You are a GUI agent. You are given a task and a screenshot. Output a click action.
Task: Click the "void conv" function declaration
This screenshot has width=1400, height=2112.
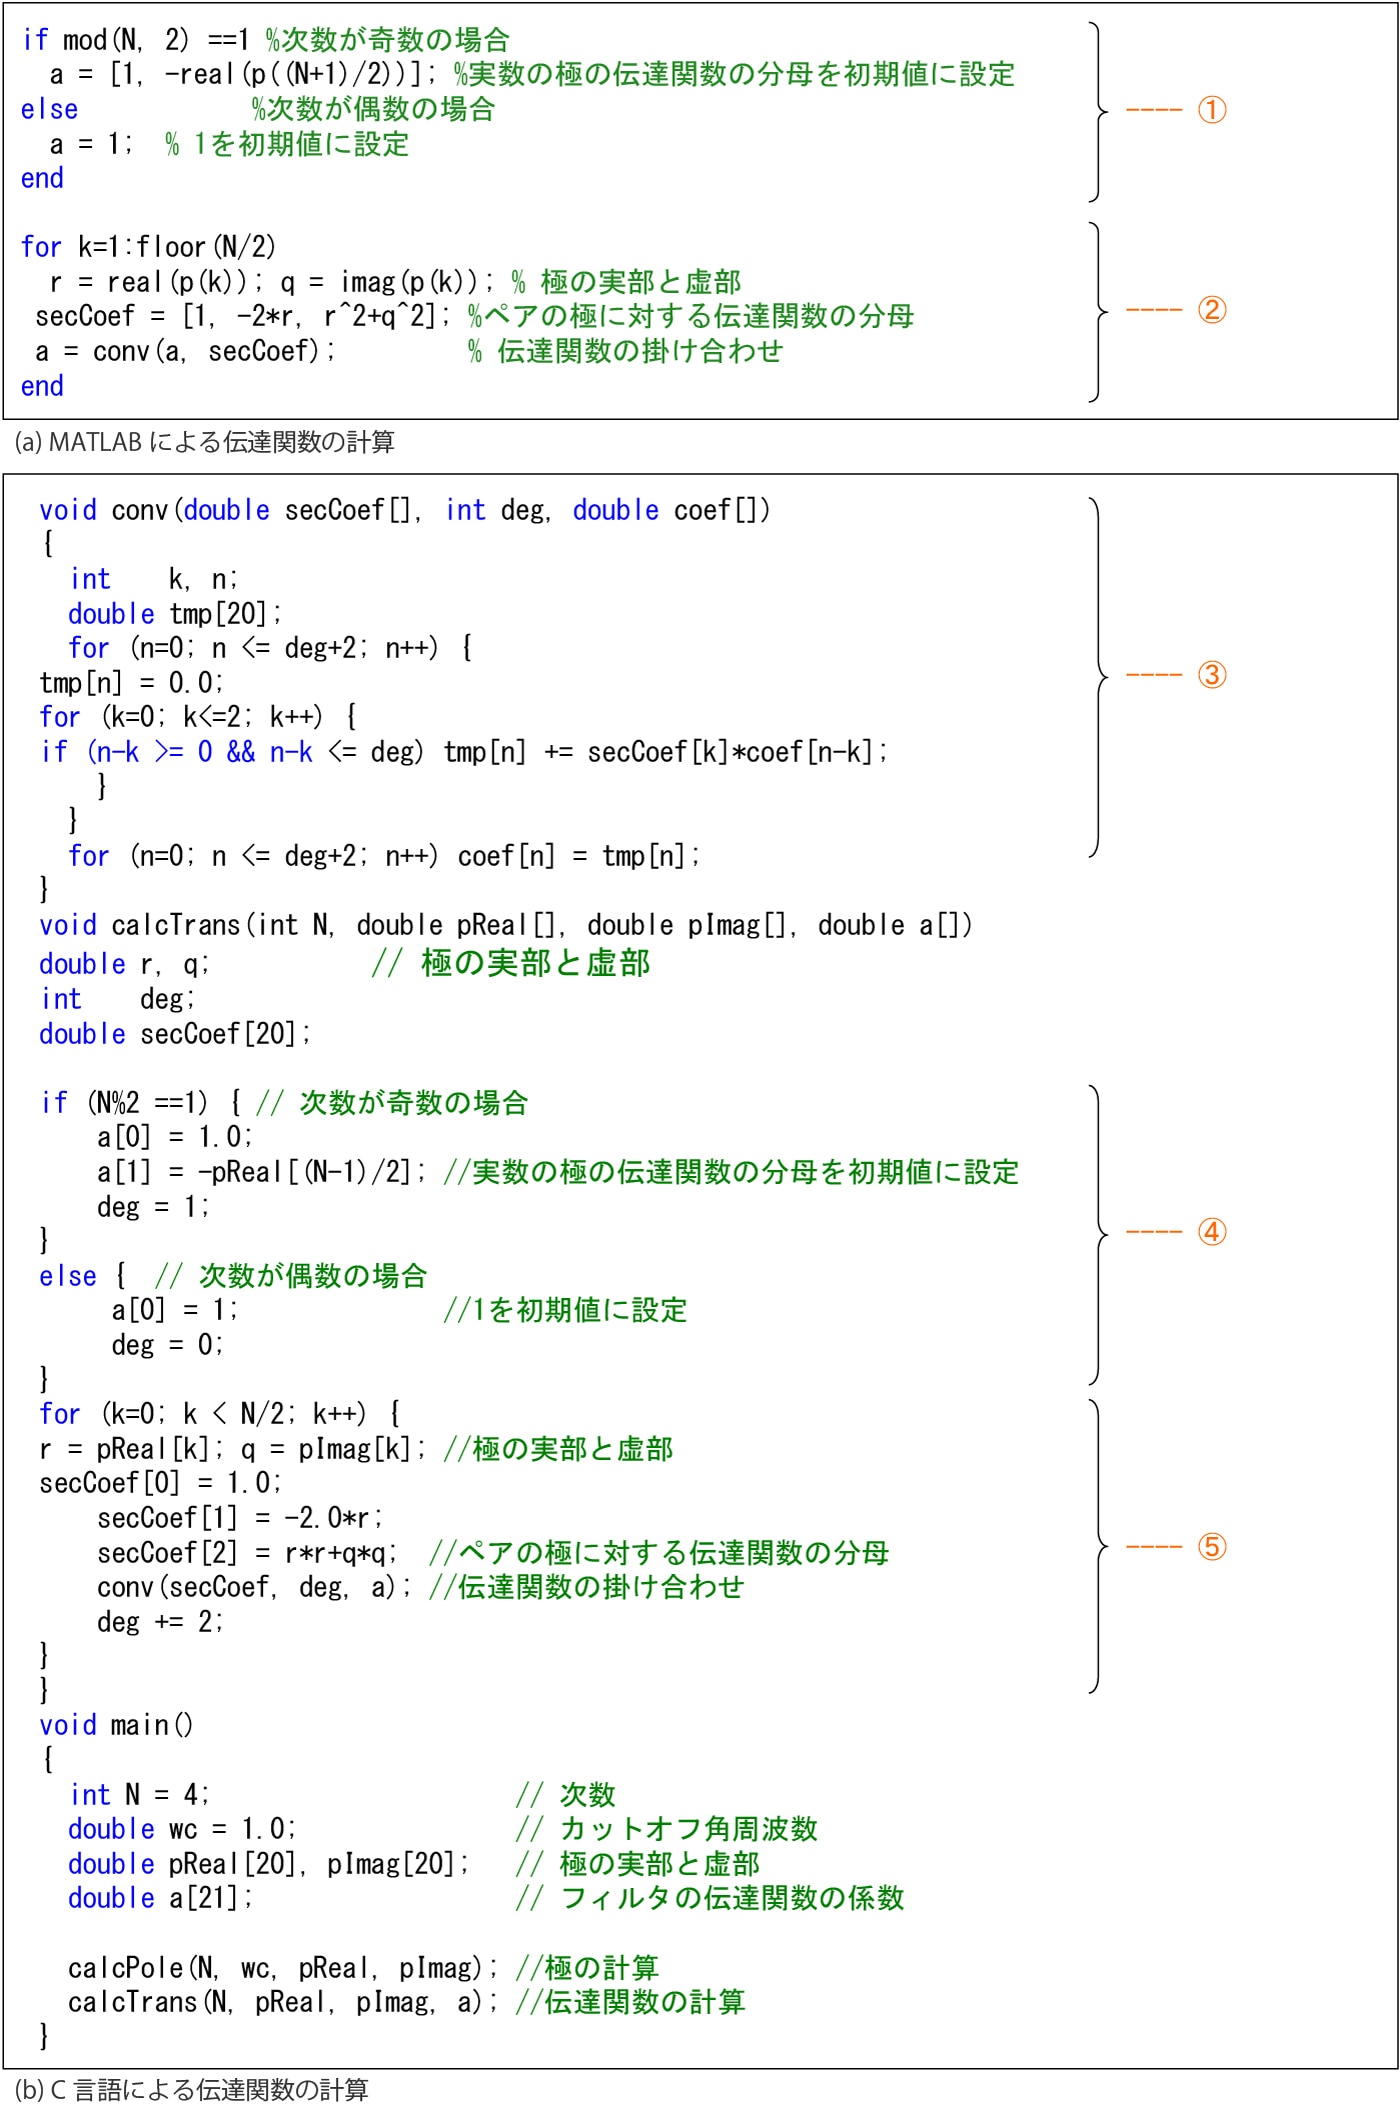point(404,511)
